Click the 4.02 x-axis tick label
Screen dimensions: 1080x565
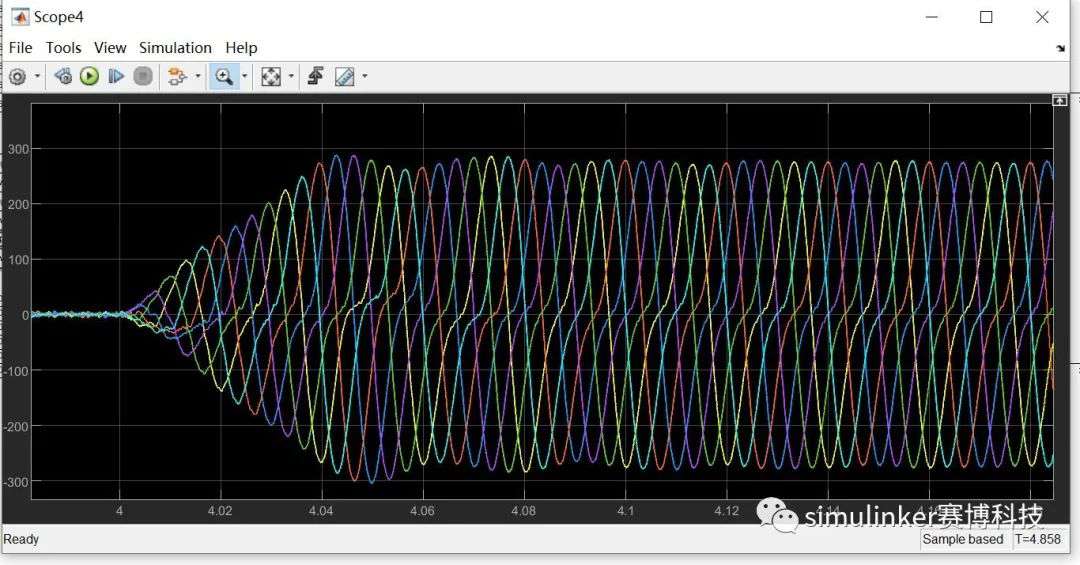point(220,511)
